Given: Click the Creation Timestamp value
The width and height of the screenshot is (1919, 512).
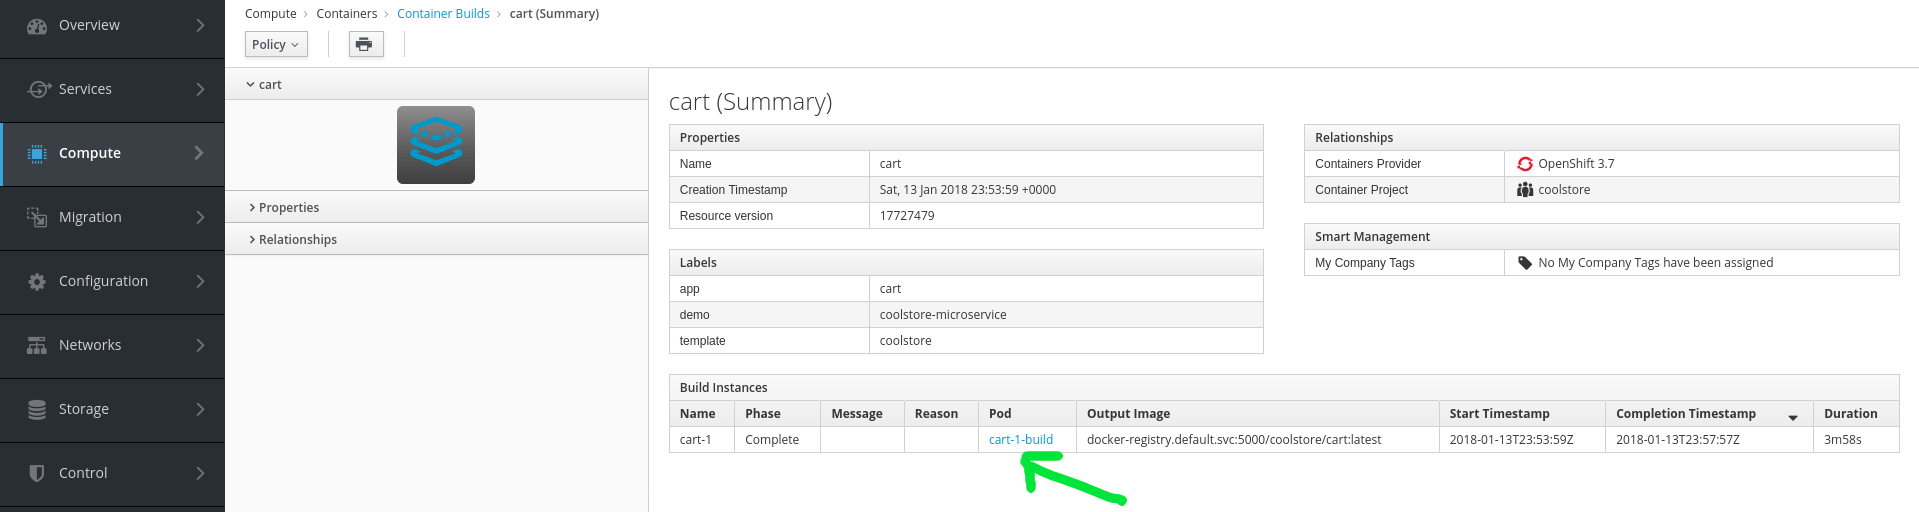Looking at the screenshot, I should click(x=968, y=190).
